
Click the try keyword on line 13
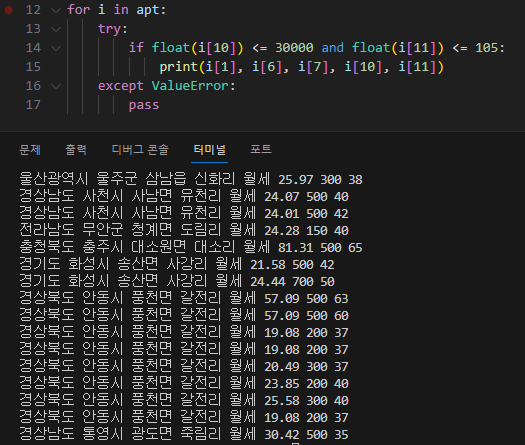109,29
